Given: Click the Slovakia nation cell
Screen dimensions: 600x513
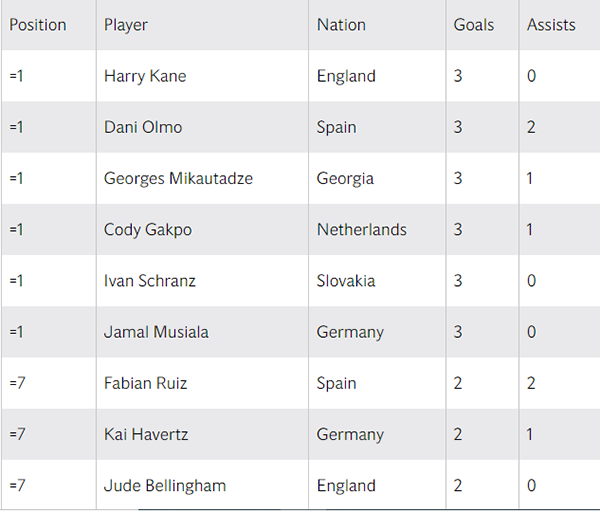Looking at the screenshot, I should 346,281.
